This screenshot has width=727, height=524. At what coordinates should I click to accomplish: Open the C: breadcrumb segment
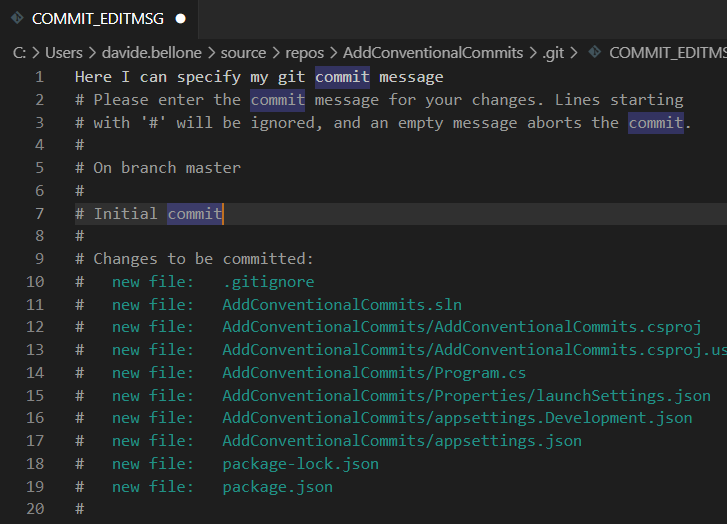(x=19, y=53)
